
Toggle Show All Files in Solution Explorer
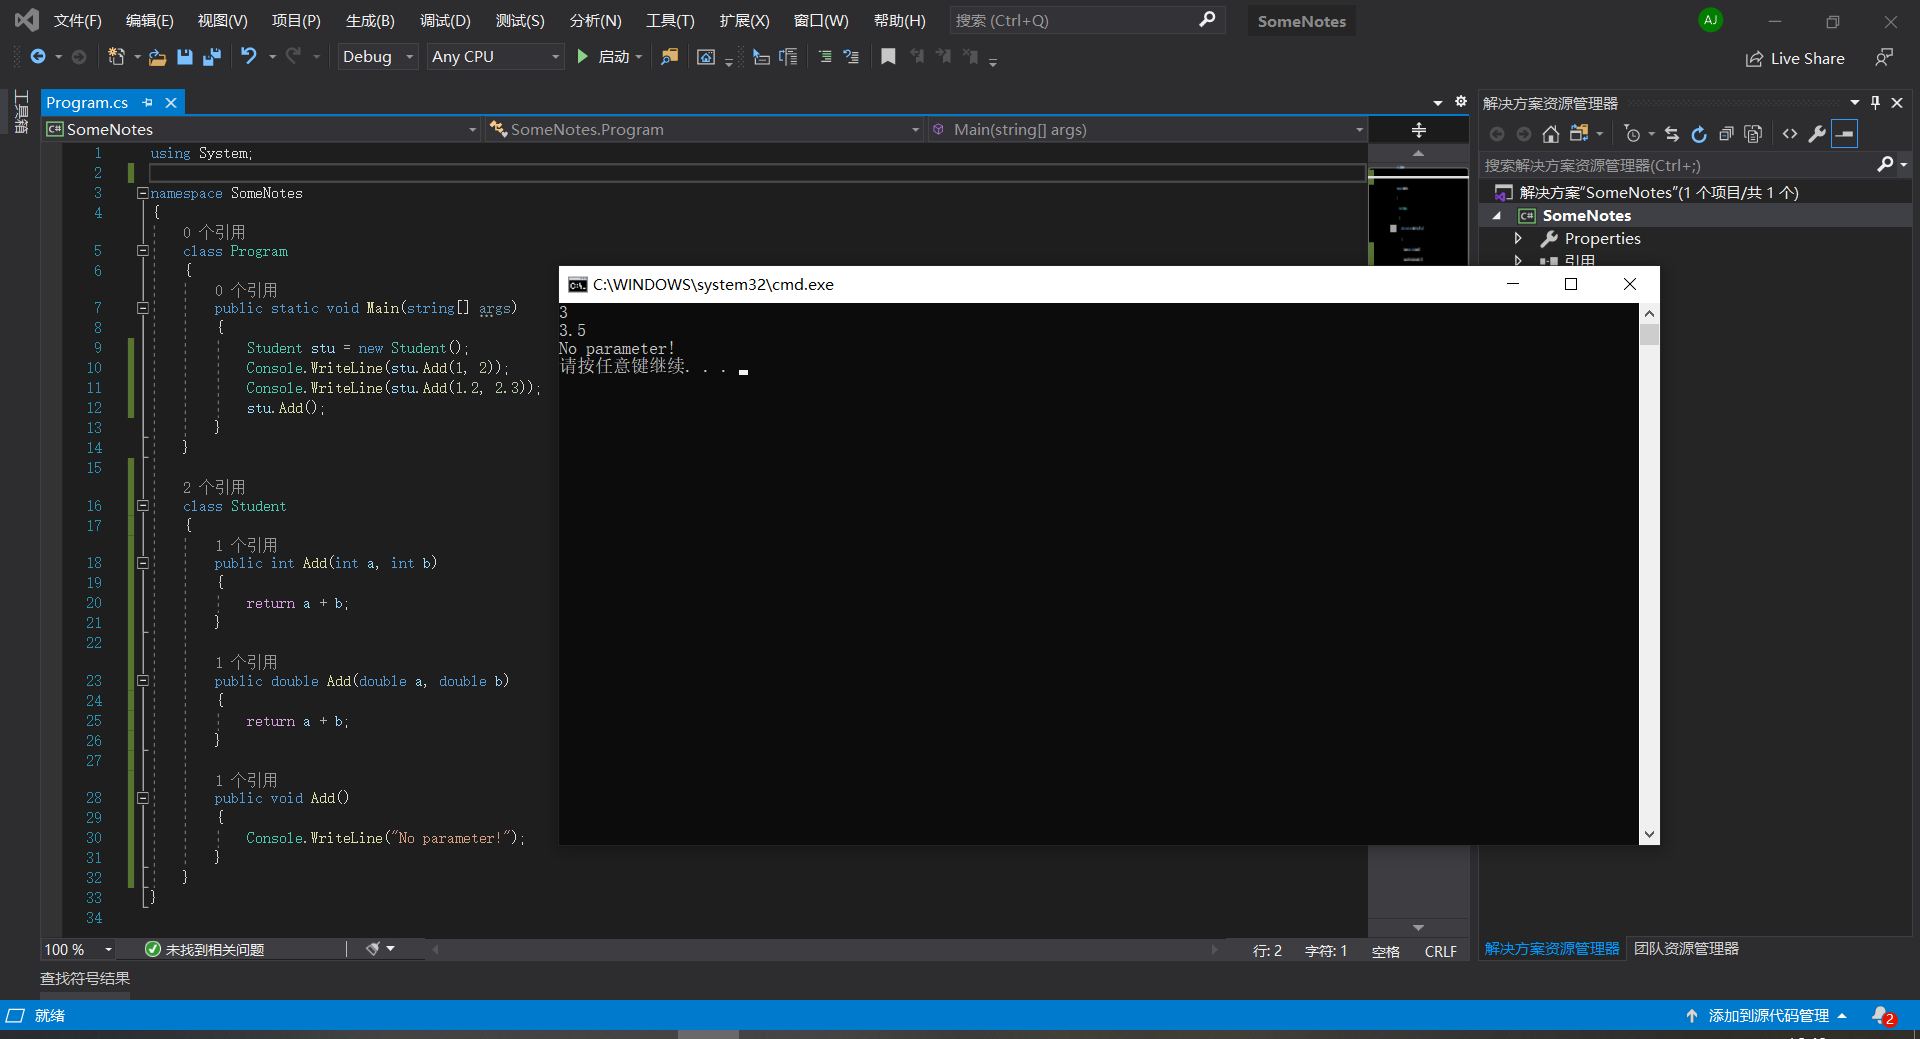point(1753,134)
